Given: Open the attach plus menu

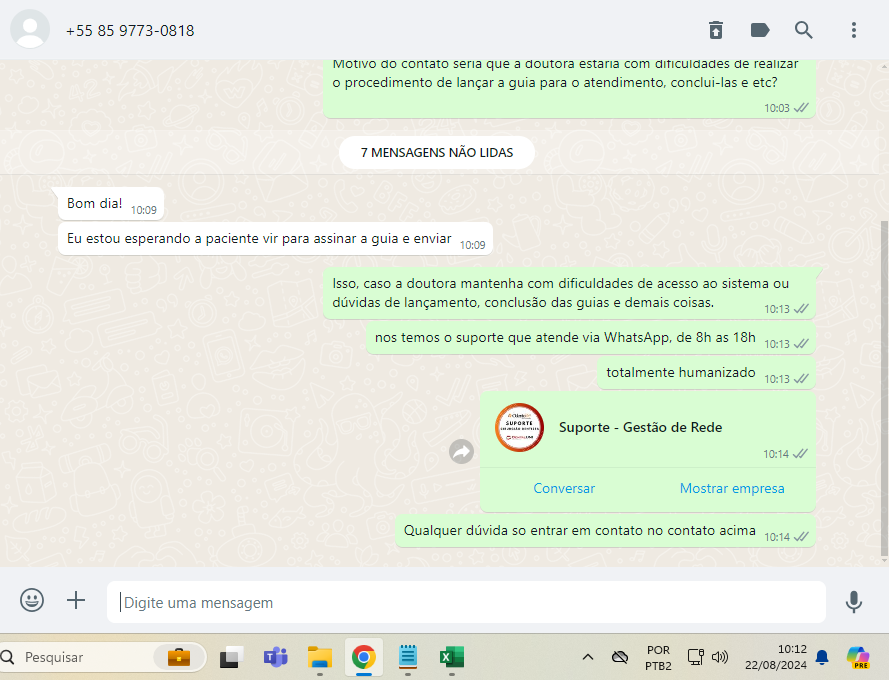Looking at the screenshot, I should (76, 600).
